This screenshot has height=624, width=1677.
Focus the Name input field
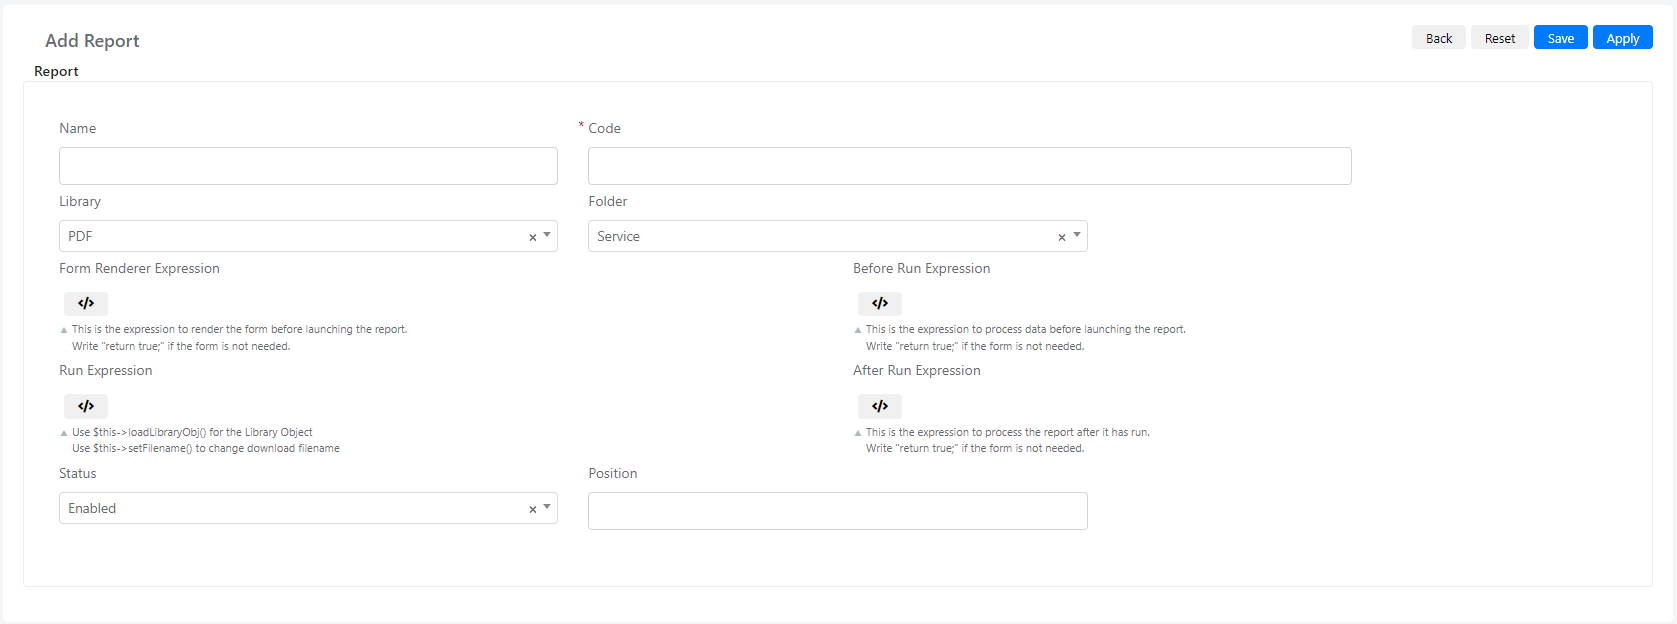(308, 166)
